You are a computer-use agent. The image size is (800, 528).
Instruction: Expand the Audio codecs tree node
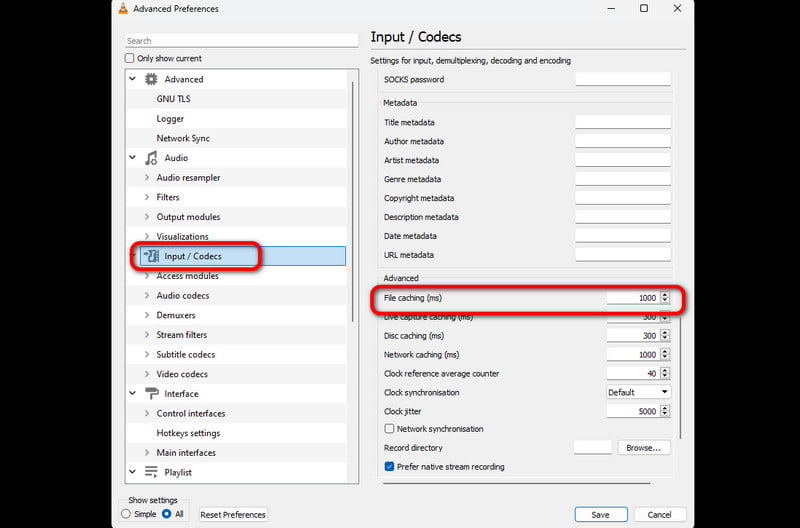[147, 296]
